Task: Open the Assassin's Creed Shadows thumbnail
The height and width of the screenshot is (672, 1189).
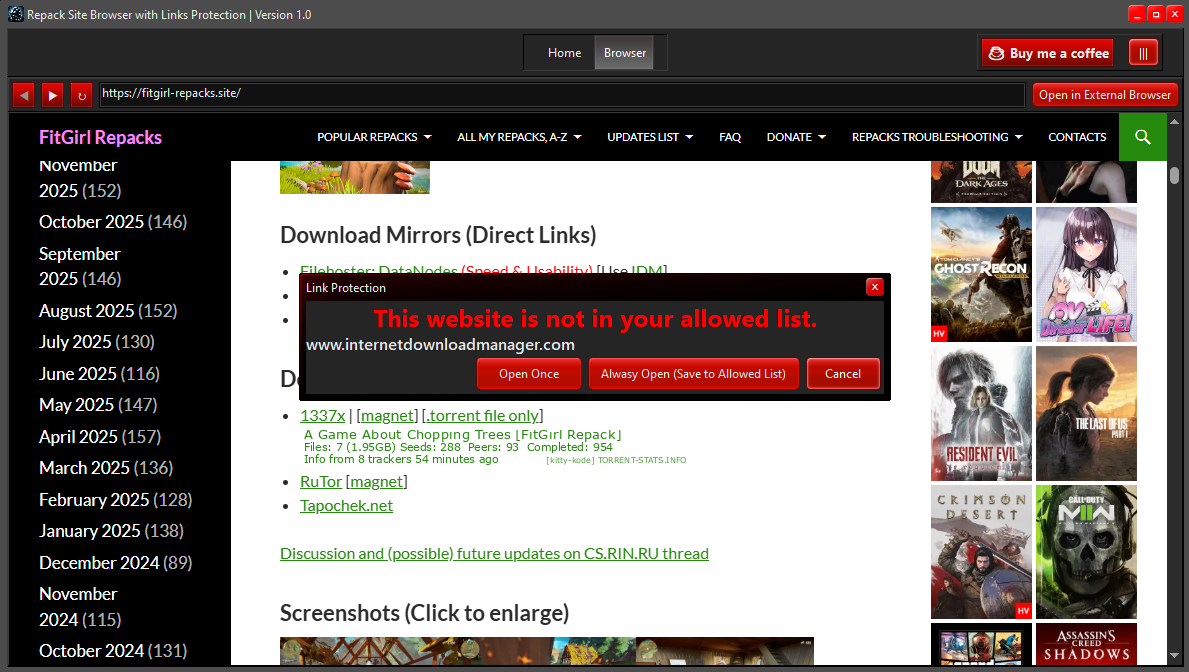Action: tap(1086, 645)
